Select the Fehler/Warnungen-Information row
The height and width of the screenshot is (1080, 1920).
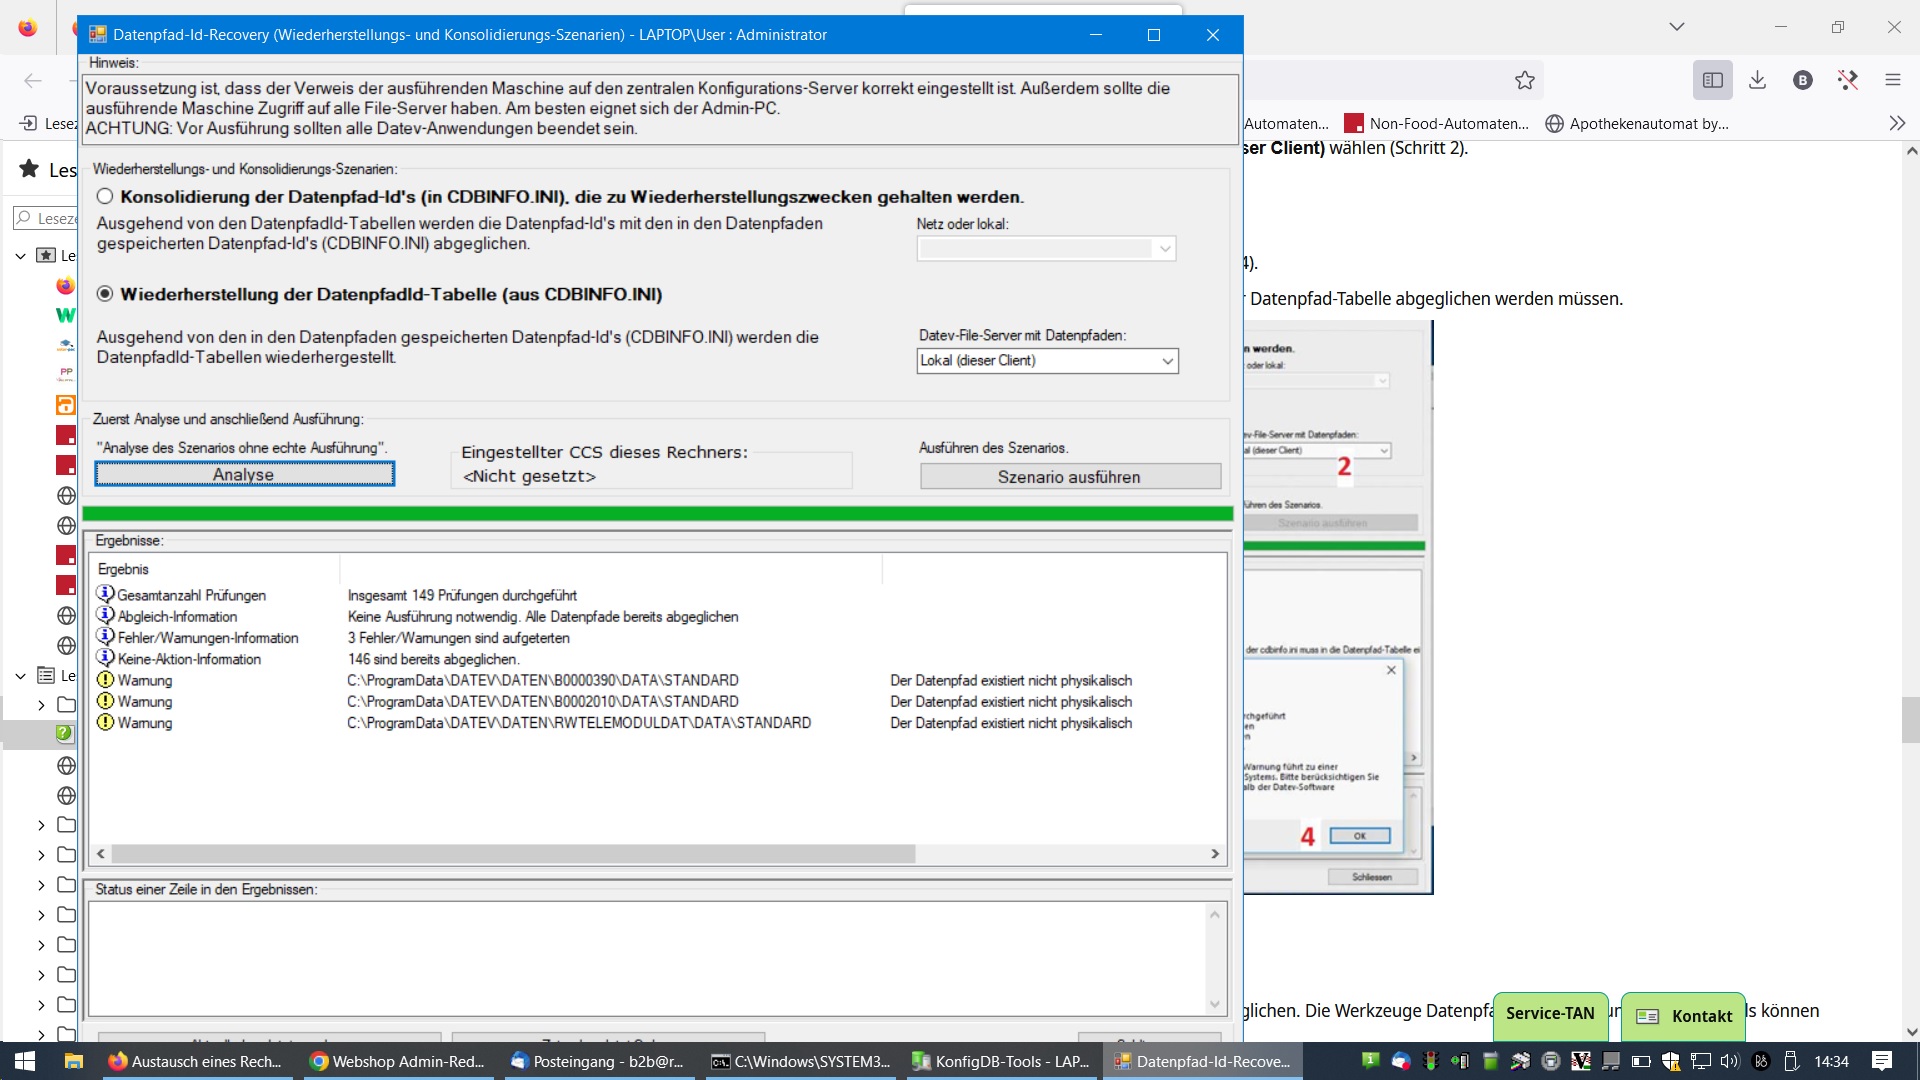[657, 638]
